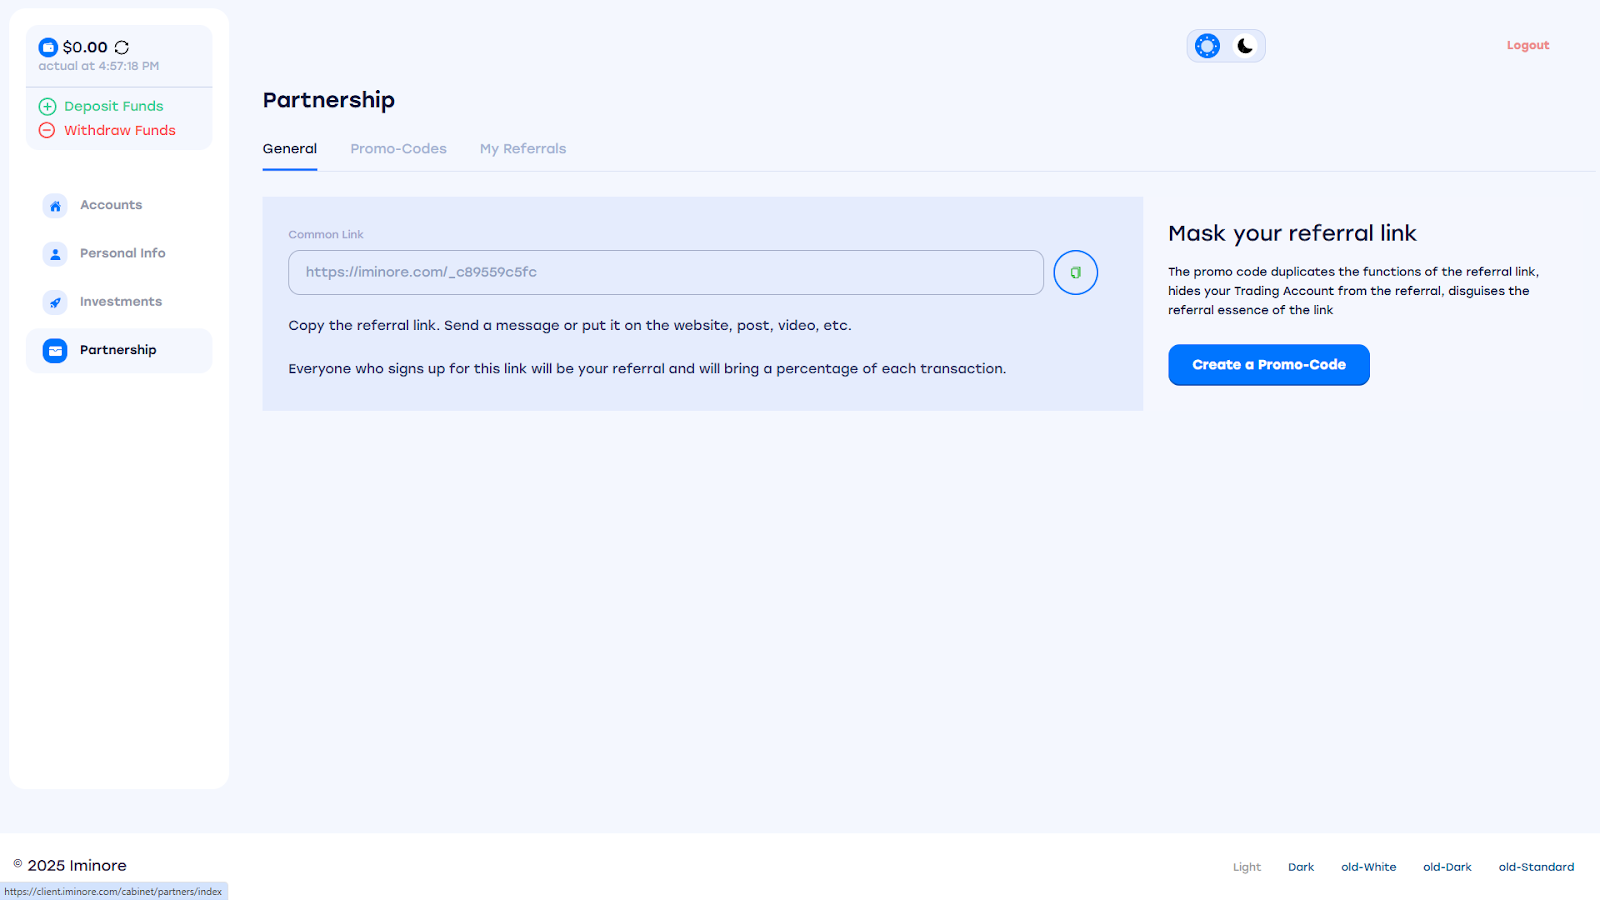
Task: Select the old-White theme link
Action: (1368, 867)
